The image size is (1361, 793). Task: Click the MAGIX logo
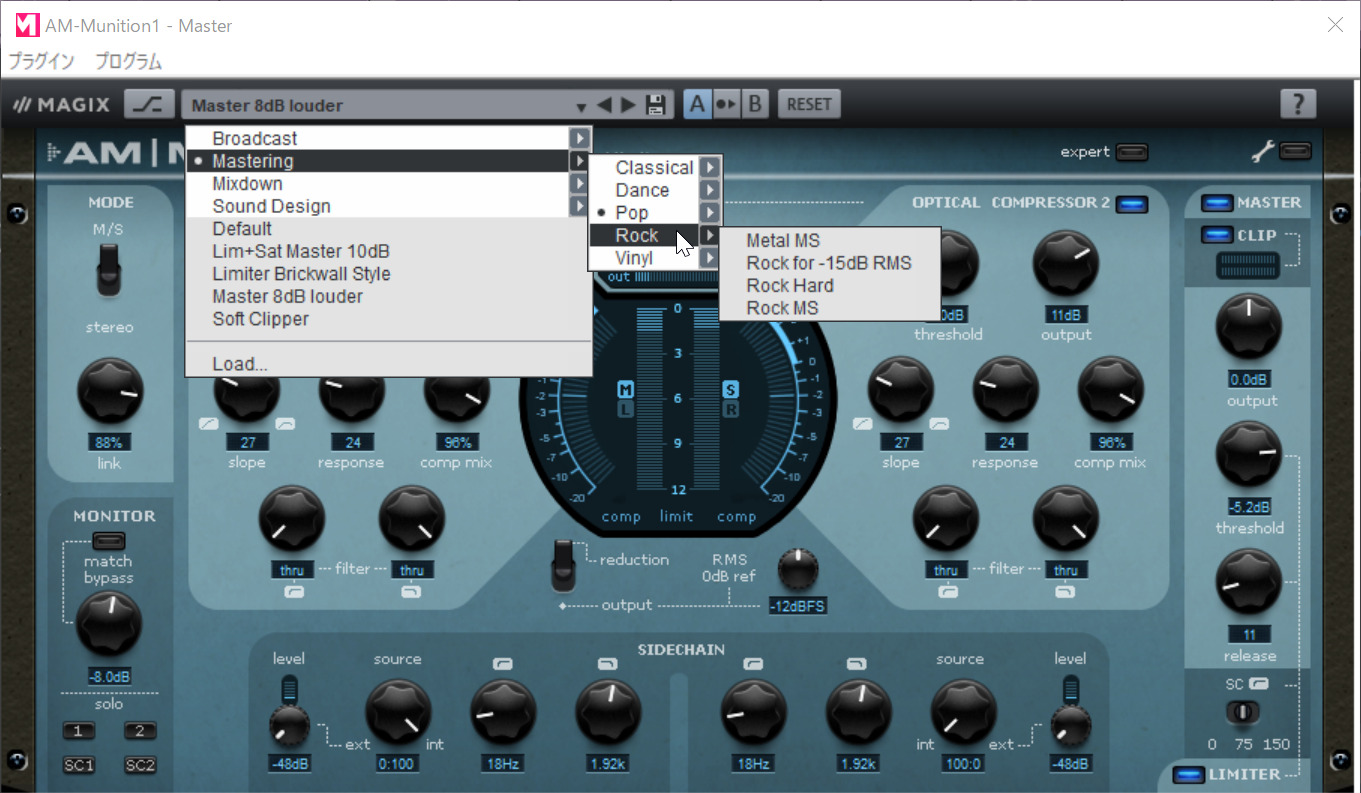60,105
